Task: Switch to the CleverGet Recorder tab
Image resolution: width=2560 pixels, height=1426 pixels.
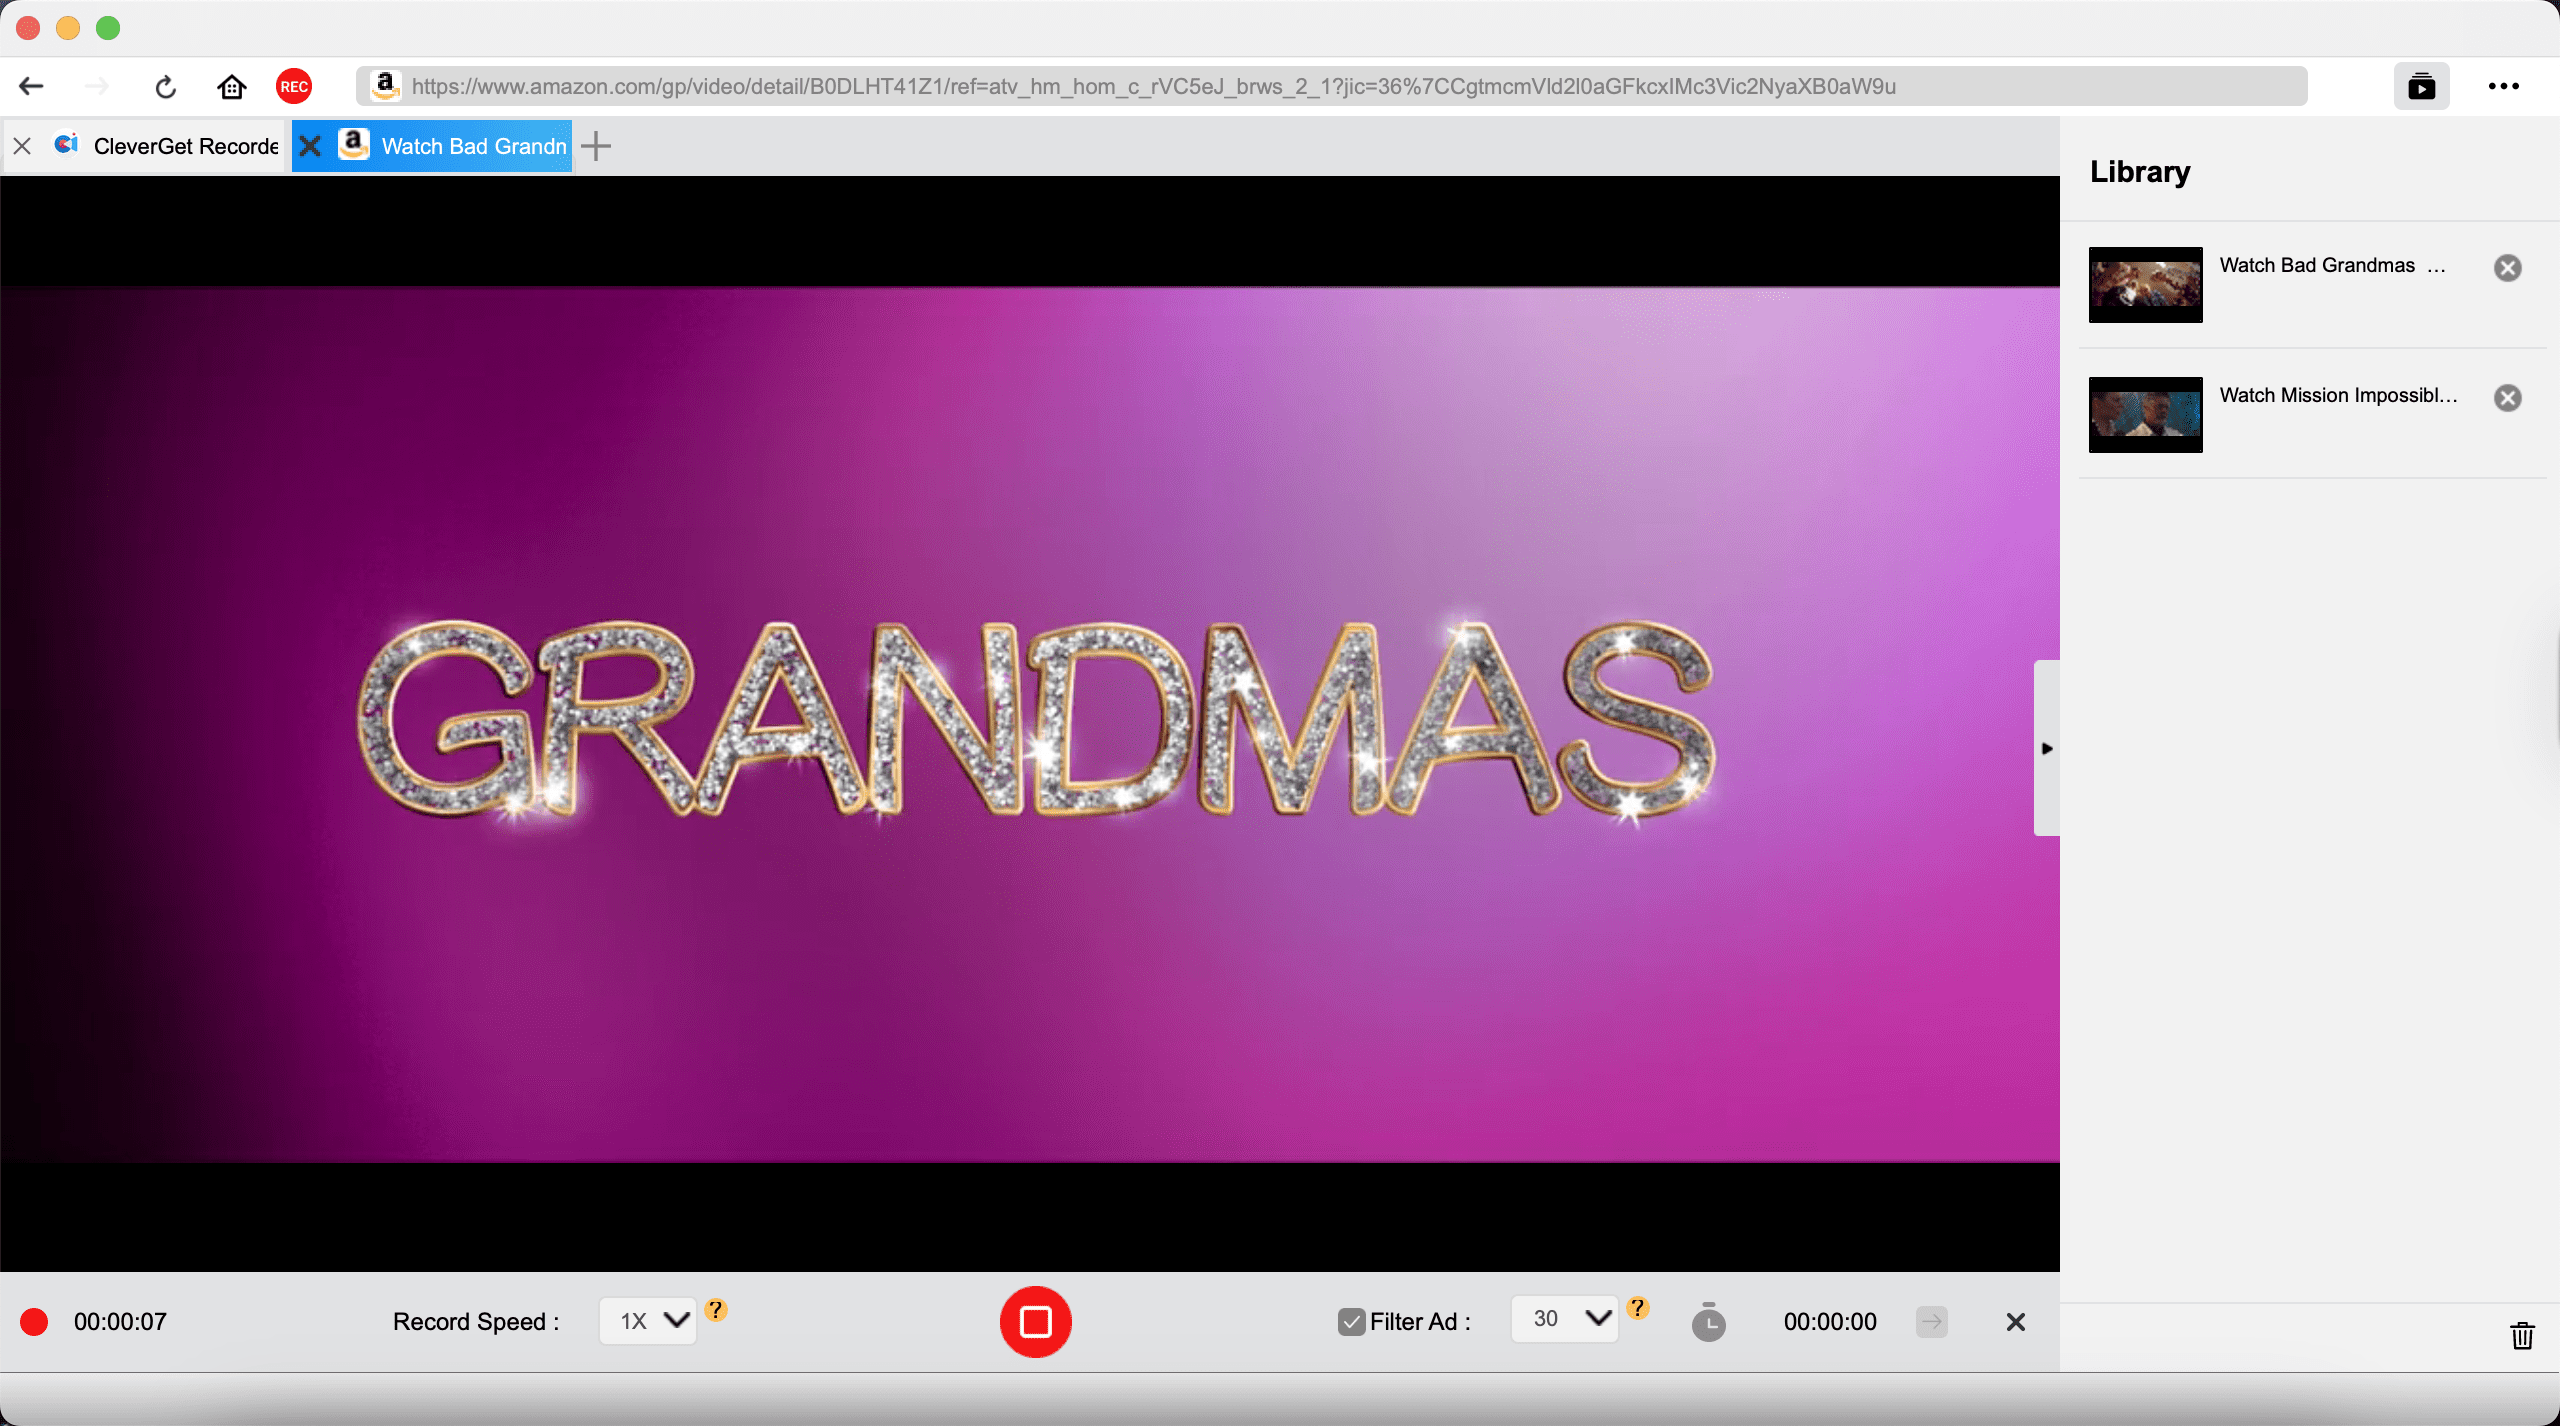Action: 185,146
